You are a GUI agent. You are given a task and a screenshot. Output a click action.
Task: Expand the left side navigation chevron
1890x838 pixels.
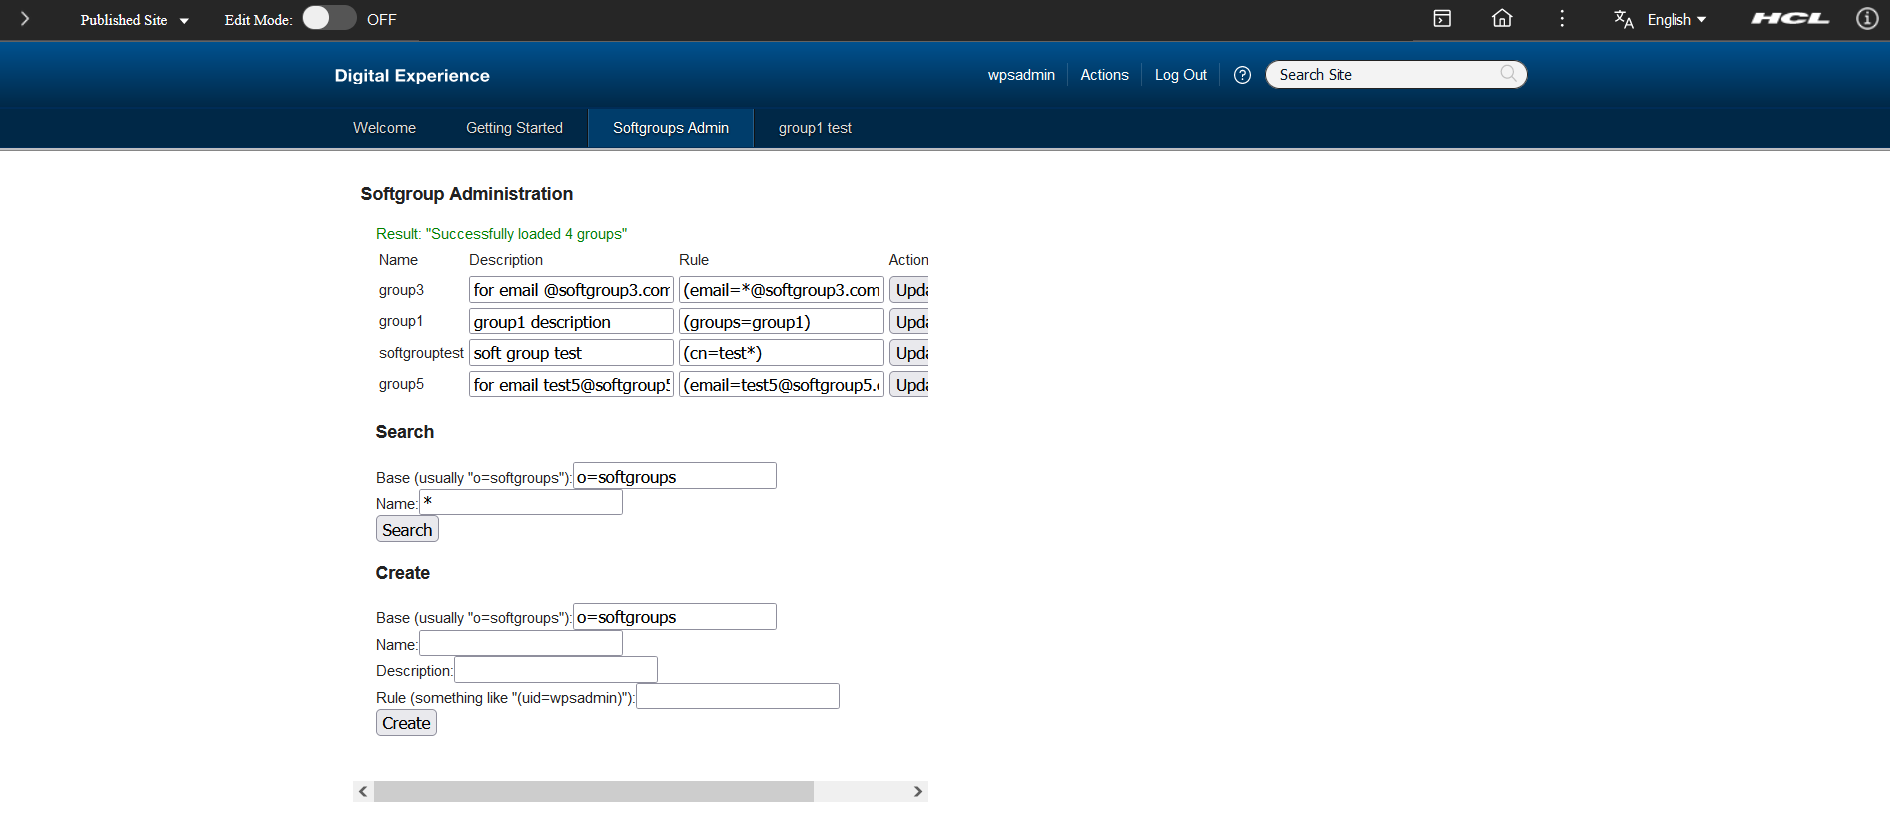pyautogui.click(x=25, y=19)
